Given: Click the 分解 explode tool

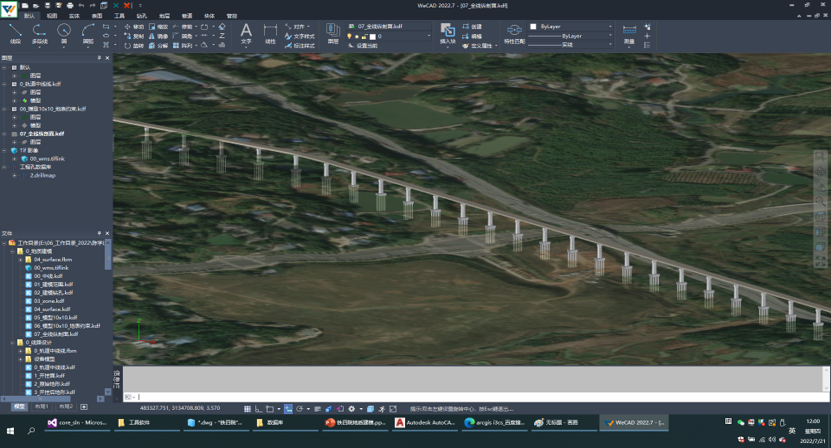Looking at the screenshot, I should [x=158, y=46].
